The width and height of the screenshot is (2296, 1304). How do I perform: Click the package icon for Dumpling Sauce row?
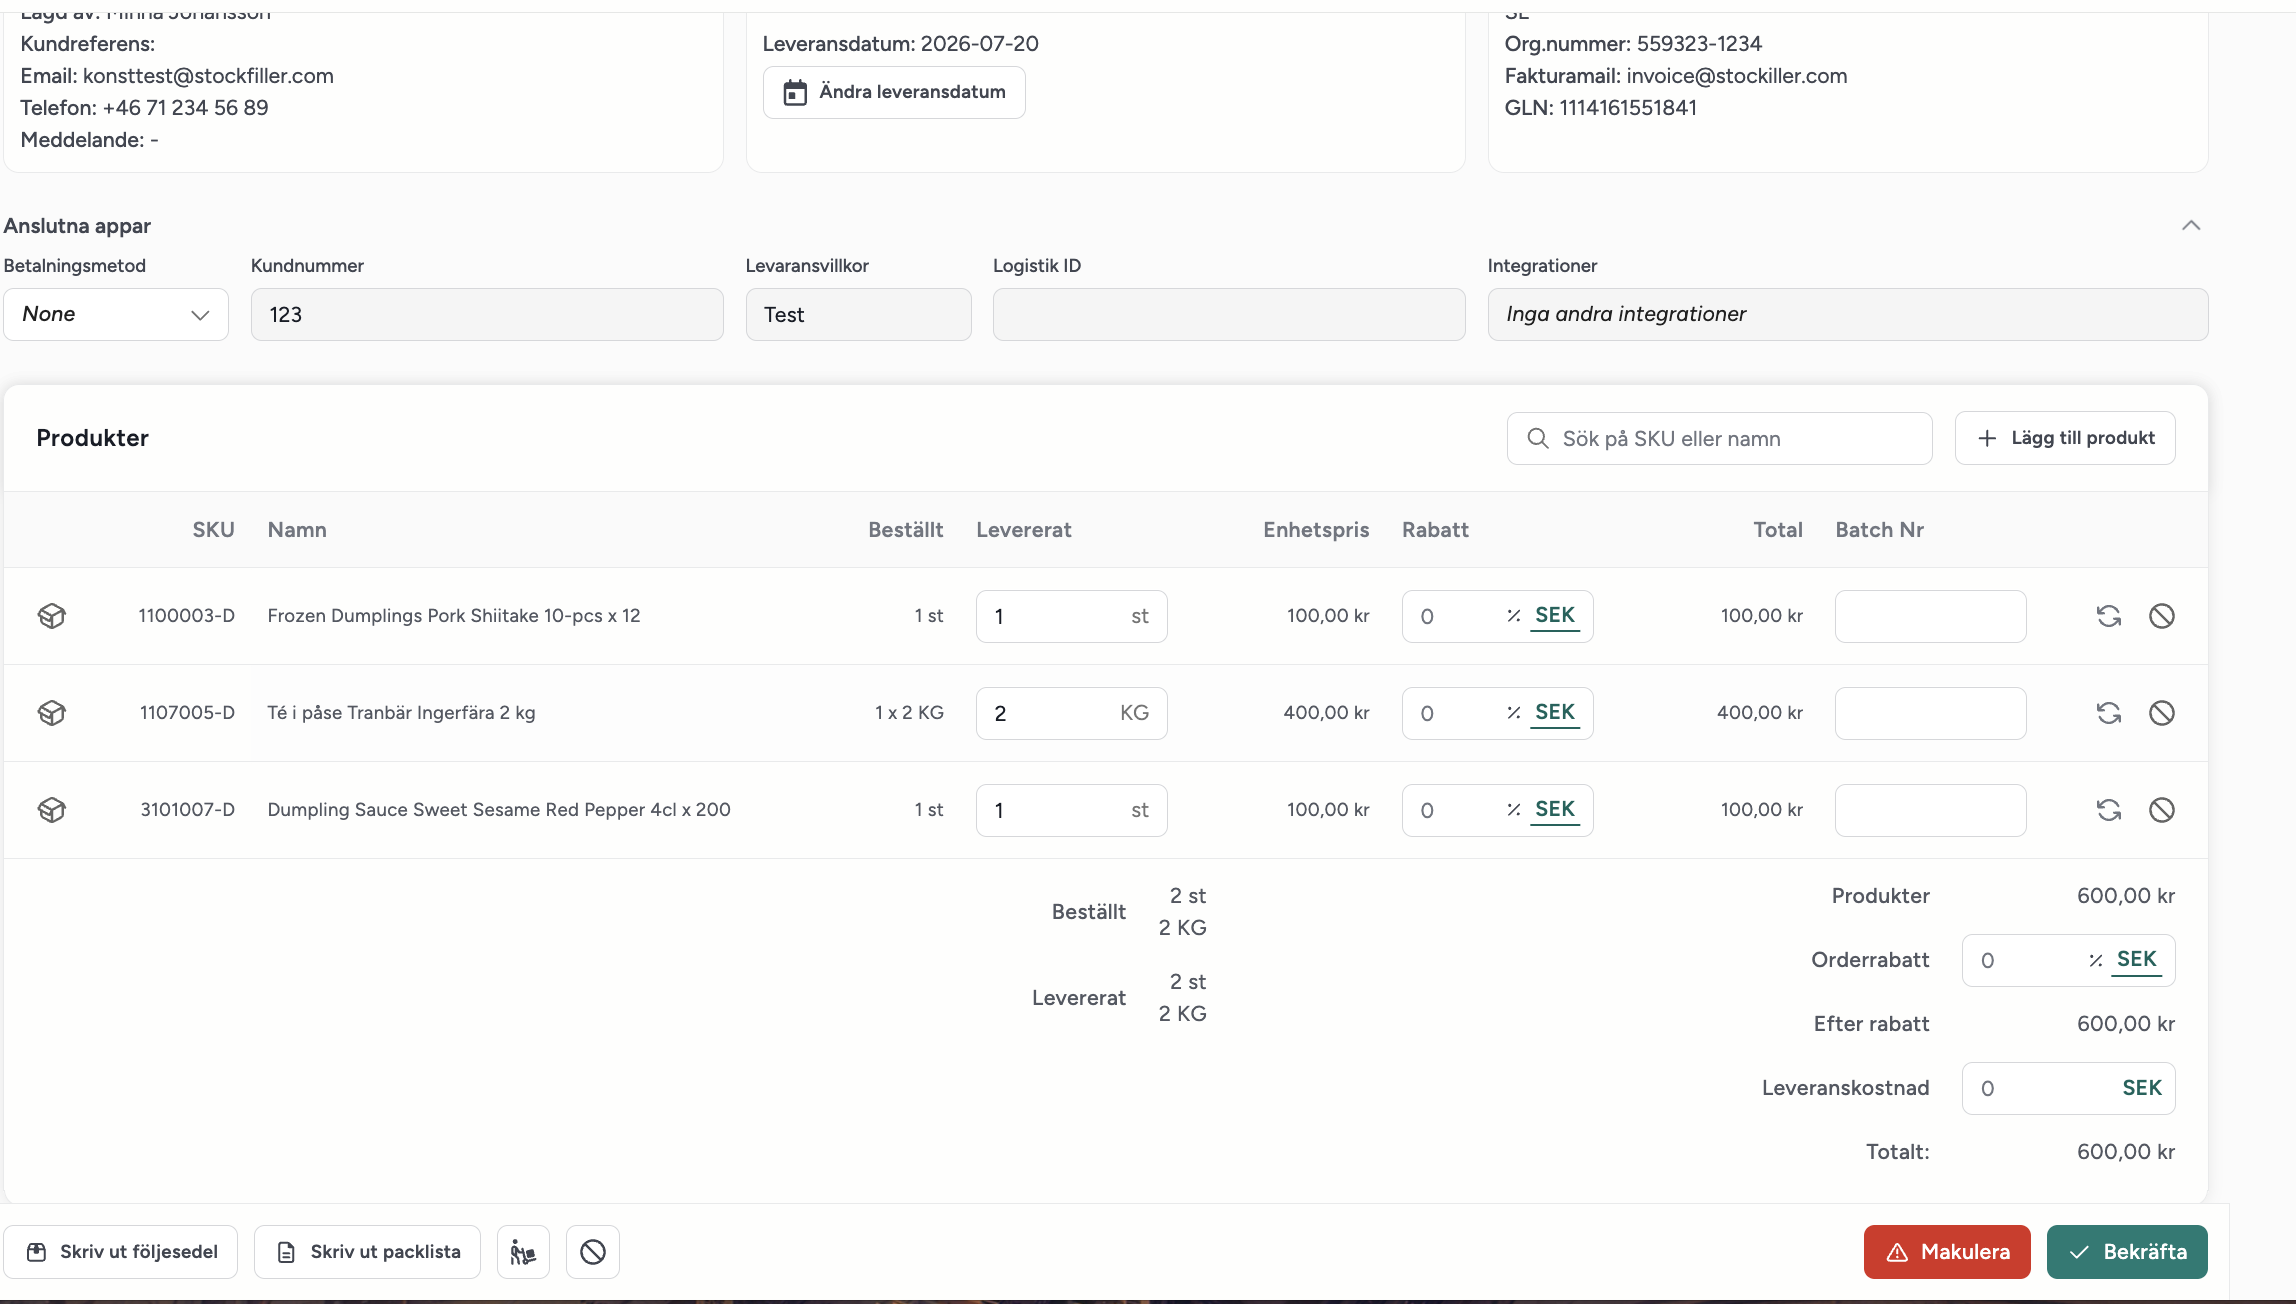tap(52, 810)
